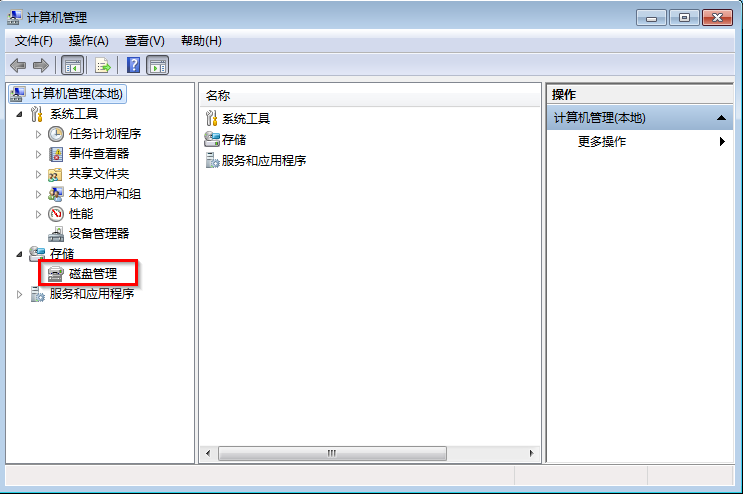Expand the 服务和应用程序 tree node arrow
Screen dimensions: 743x494
tap(19, 294)
